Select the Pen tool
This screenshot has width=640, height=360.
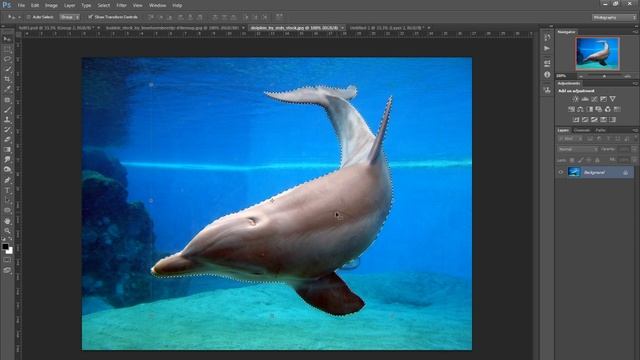(x=7, y=180)
